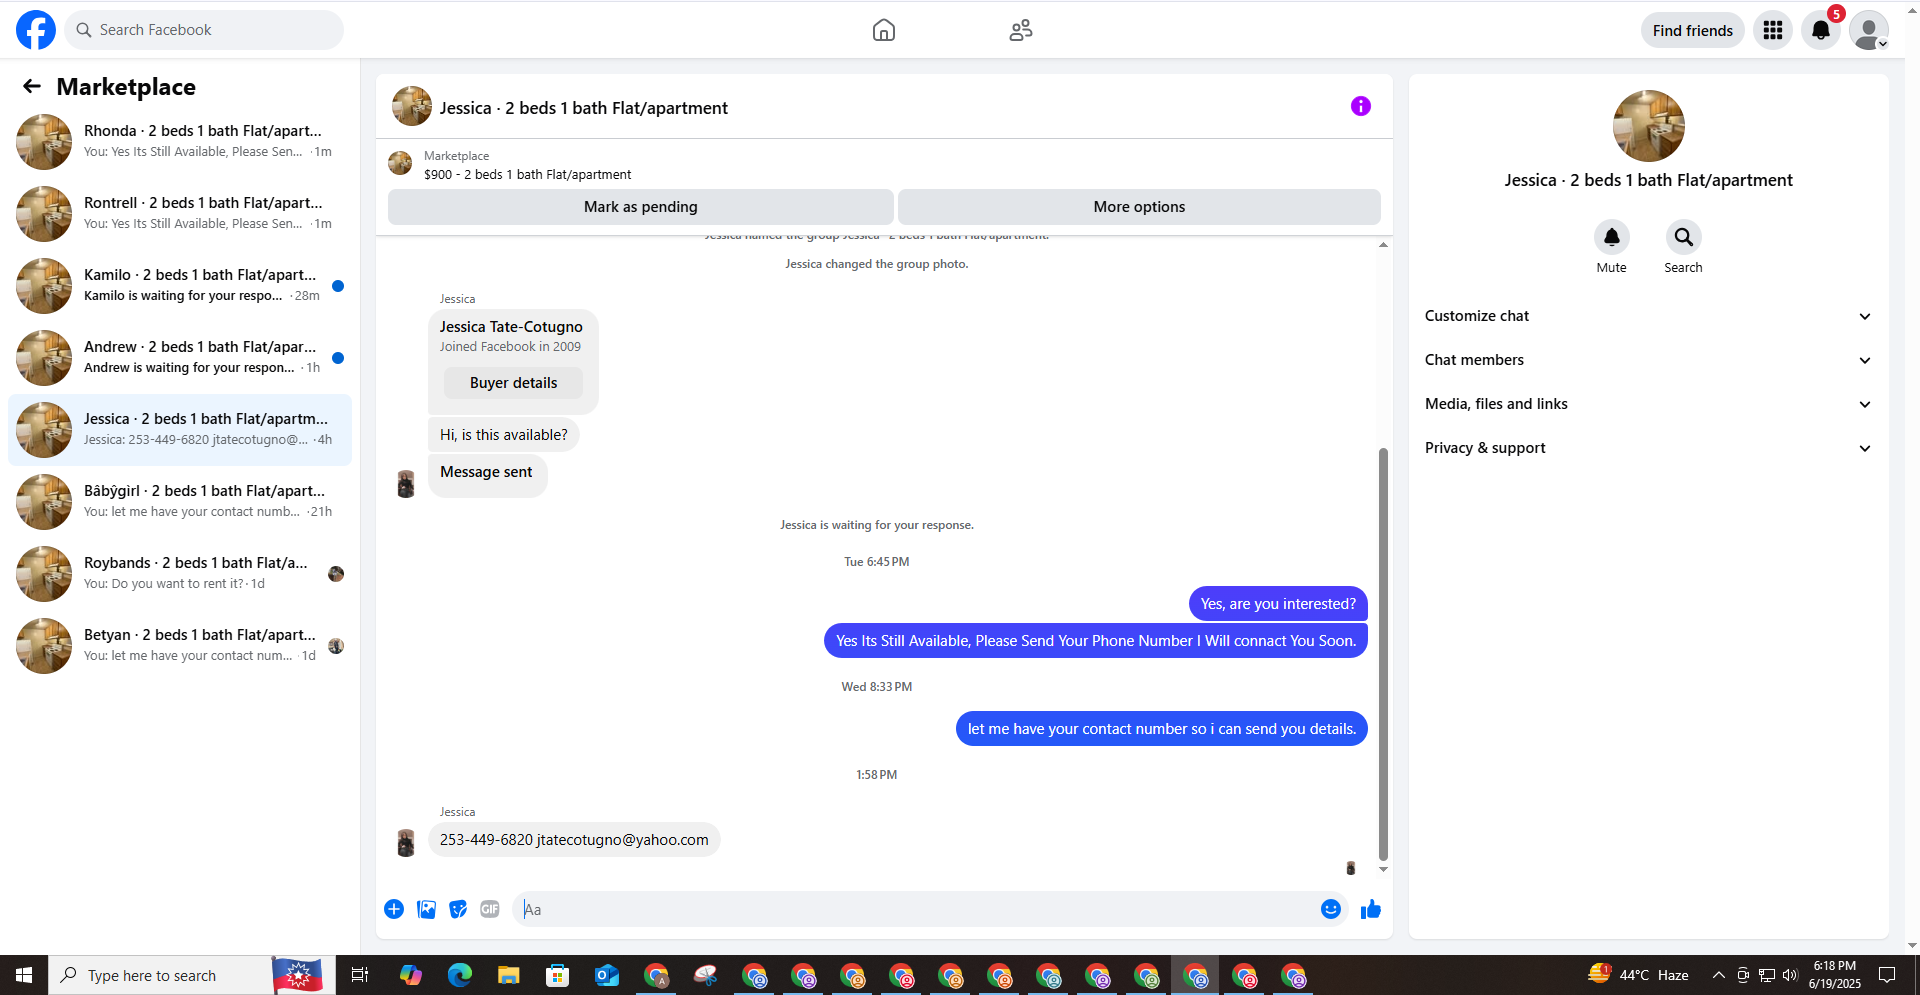Click the back arrow beside Marketplace
The height and width of the screenshot is (995, 1920).
point(32,87)
